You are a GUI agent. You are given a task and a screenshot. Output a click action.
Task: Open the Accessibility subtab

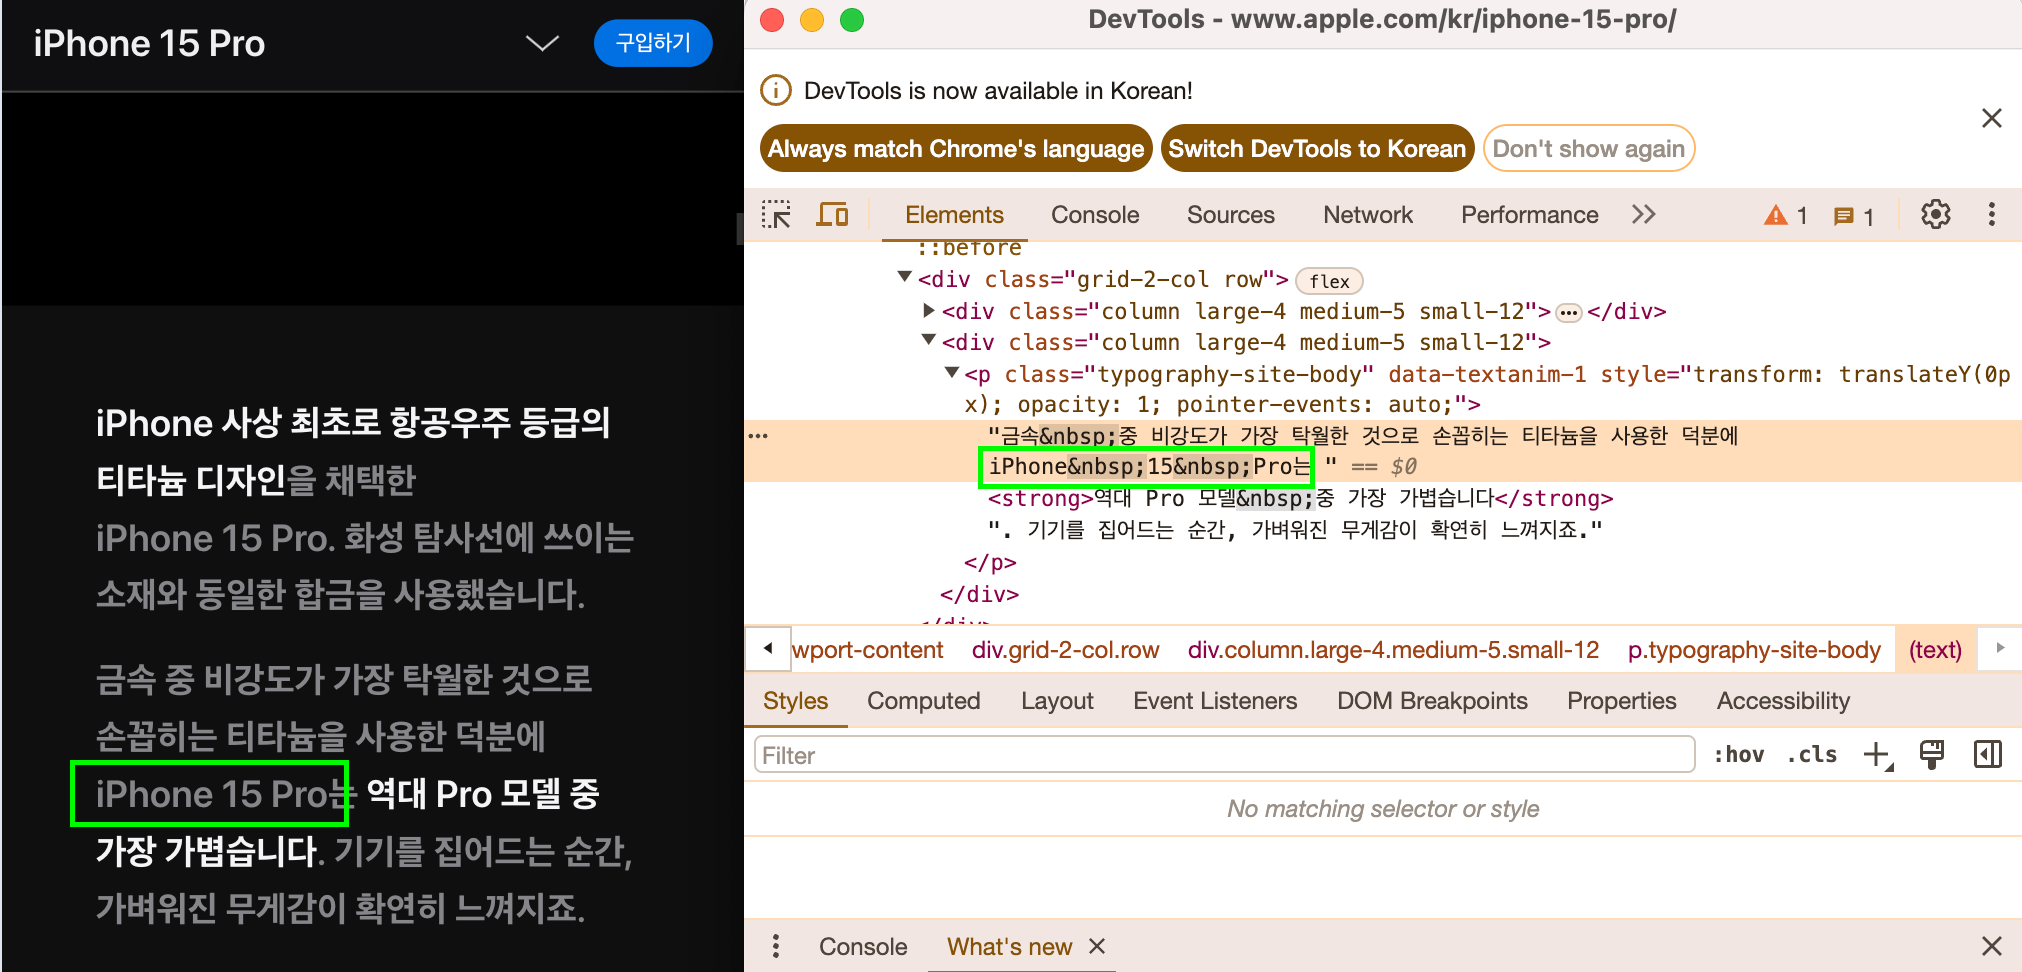click(x=1783, y=701)
